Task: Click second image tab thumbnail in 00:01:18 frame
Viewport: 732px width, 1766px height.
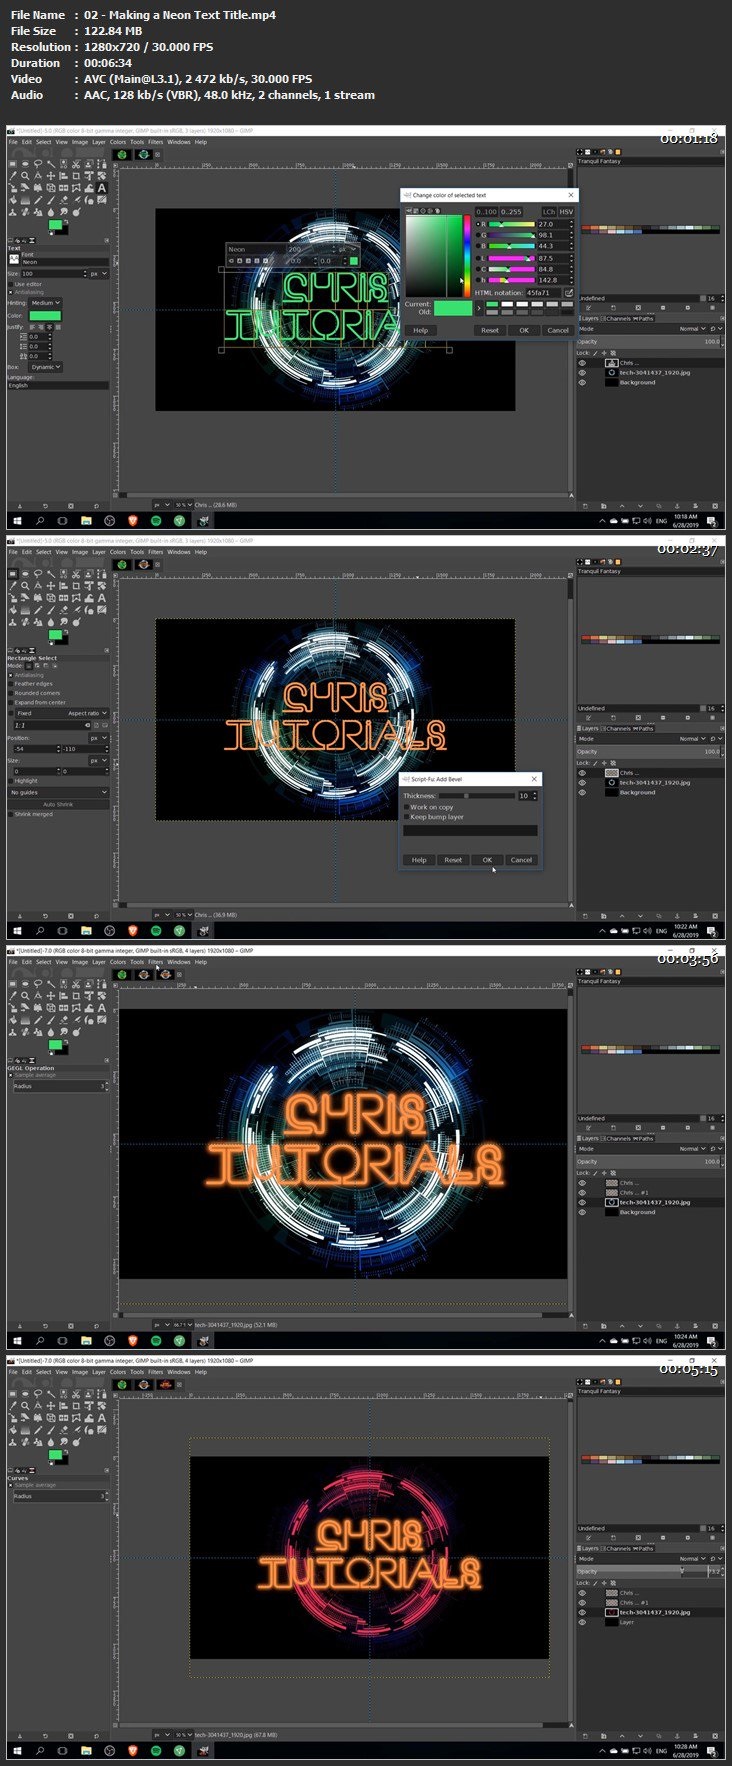Action: (x=144, y=154)
